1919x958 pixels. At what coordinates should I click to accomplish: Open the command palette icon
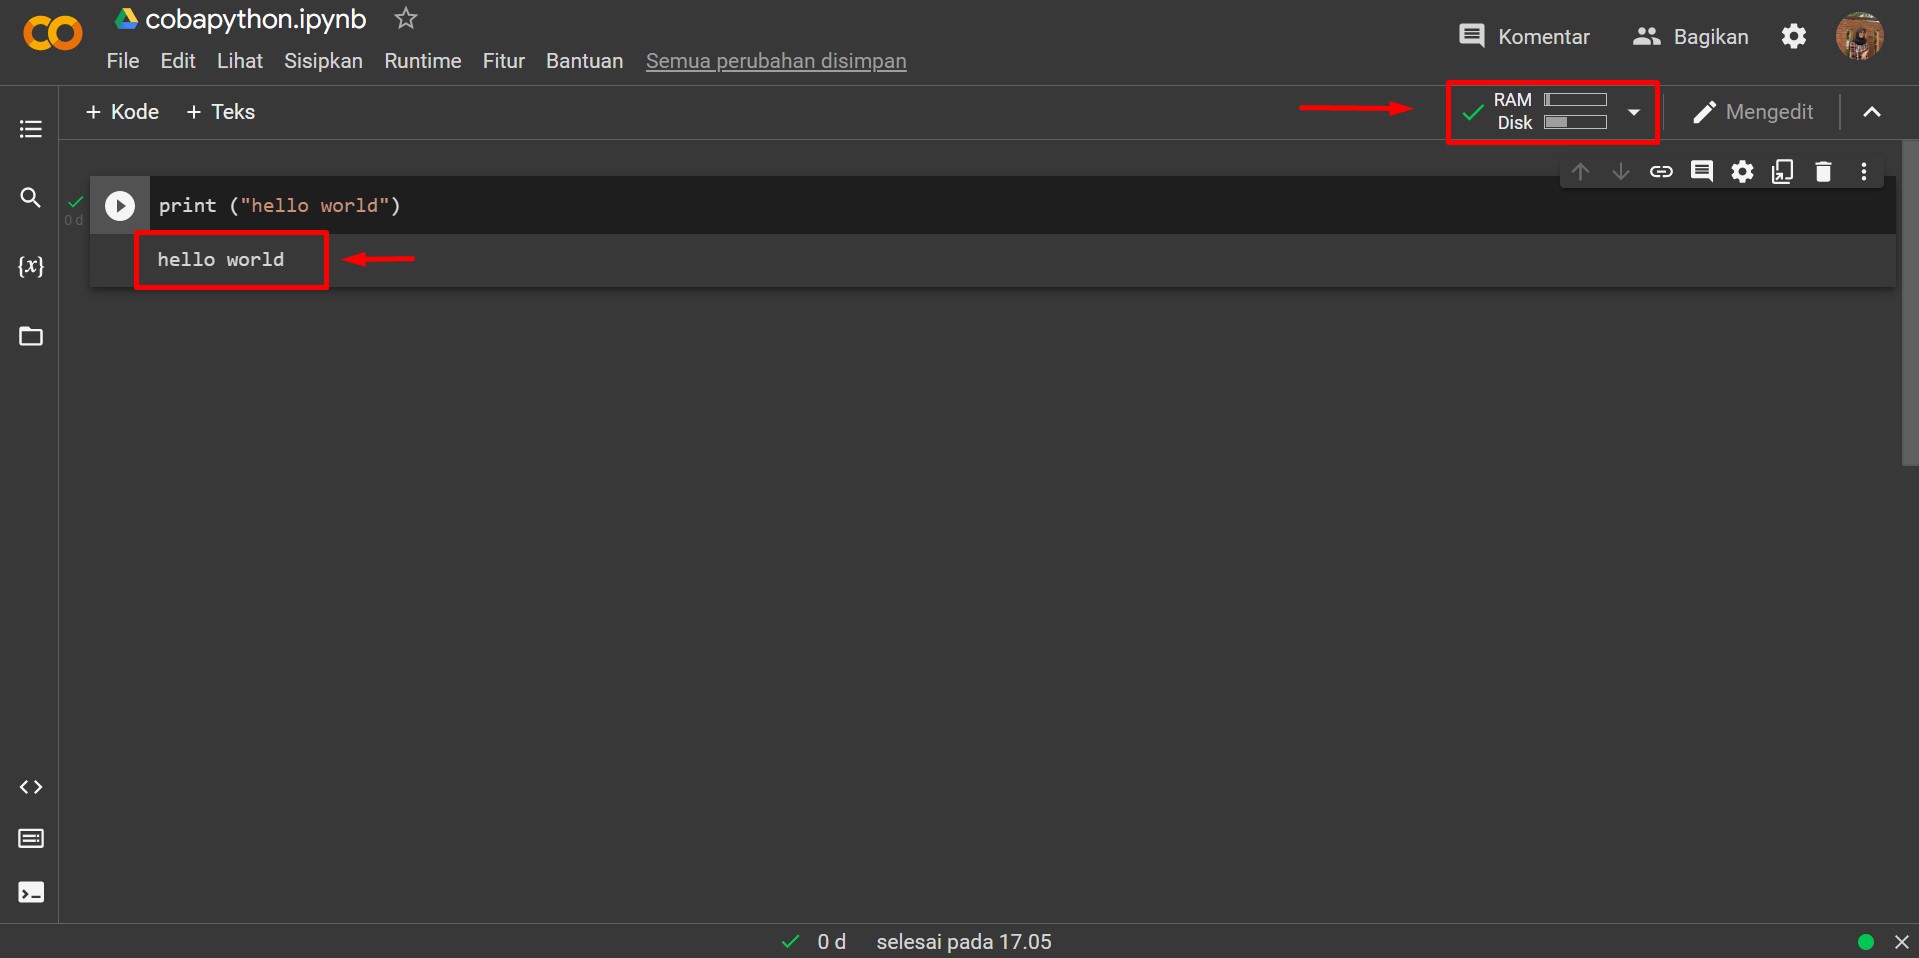coord(30,839)
